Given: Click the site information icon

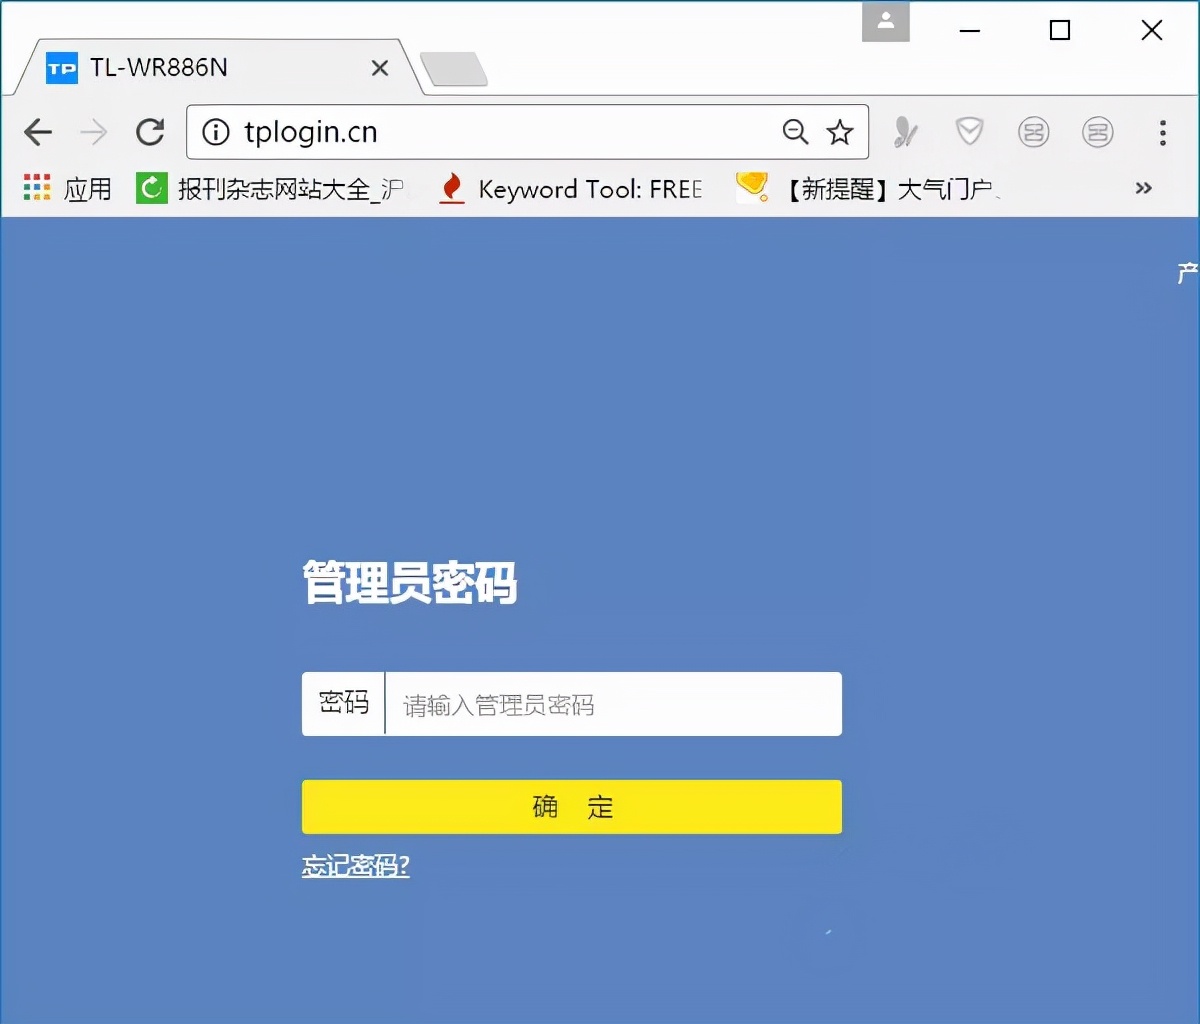Looking at the screenshot, I should click(x=216, y=132).
